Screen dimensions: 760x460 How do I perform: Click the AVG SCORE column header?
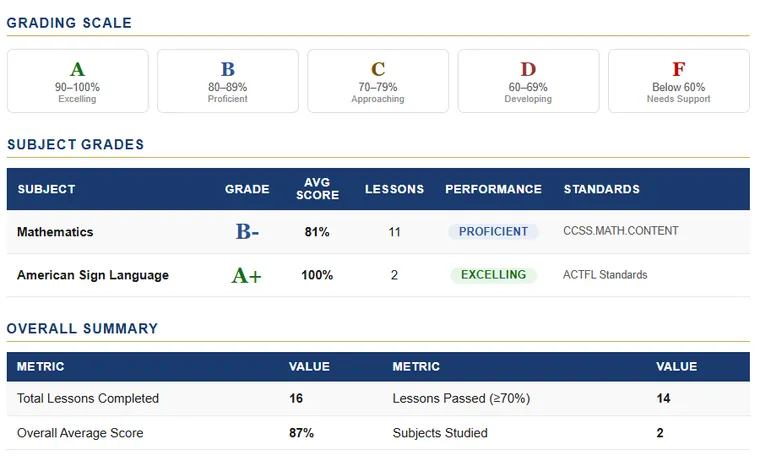(x=317, y=189)
